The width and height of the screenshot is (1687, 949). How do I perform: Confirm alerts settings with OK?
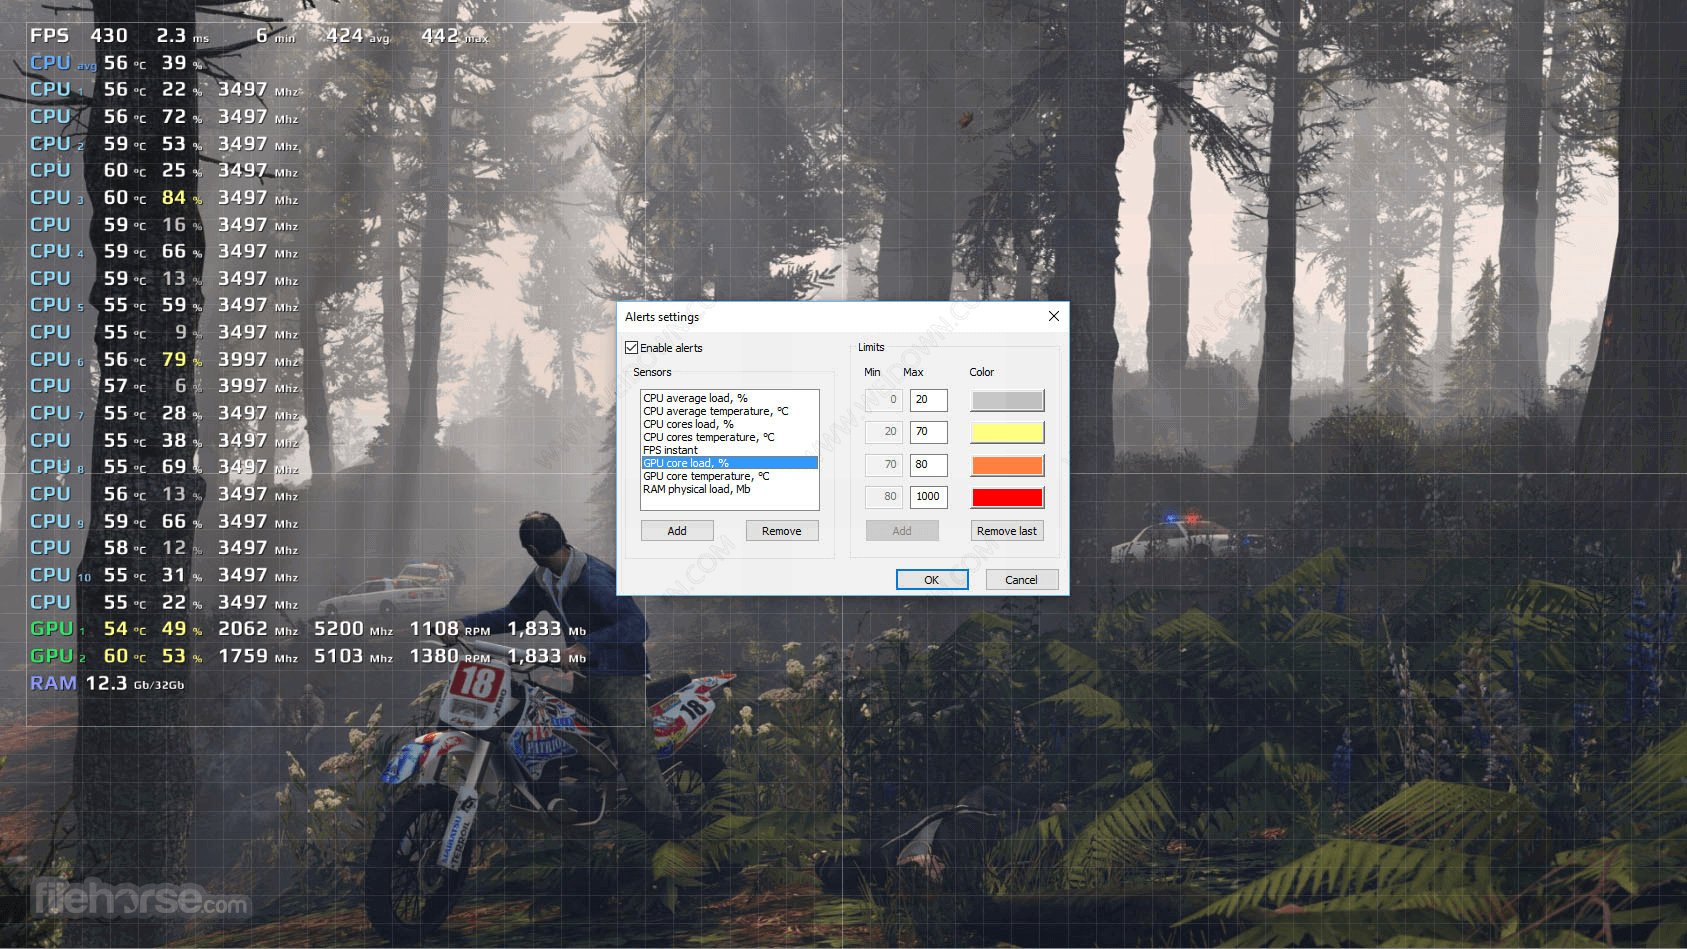[x=932, y=580]
